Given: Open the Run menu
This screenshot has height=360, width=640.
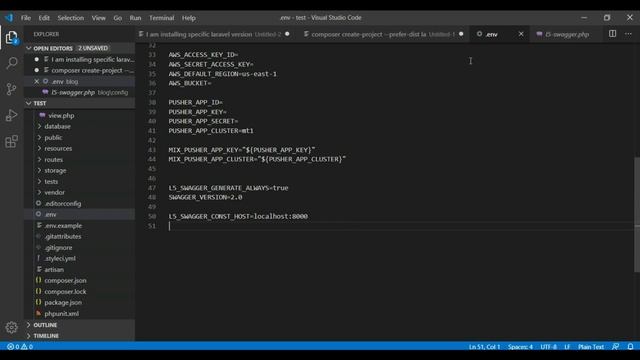Looking at the screenshot, I should tap(135, 18).
